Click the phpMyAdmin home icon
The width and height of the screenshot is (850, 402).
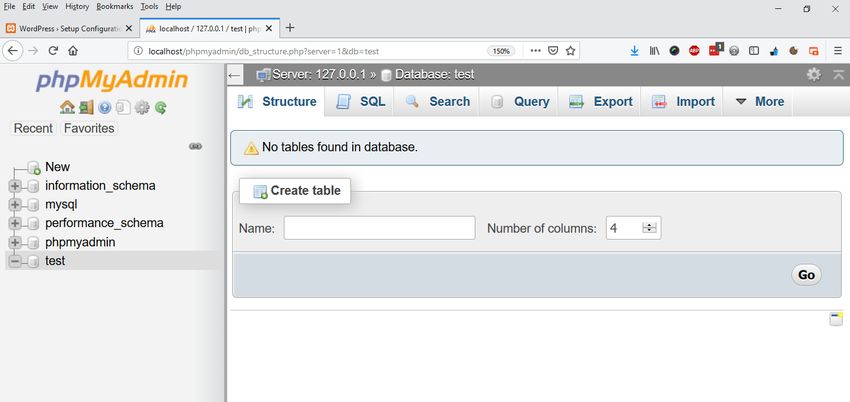pyautogui.click(x=67, y=107)
